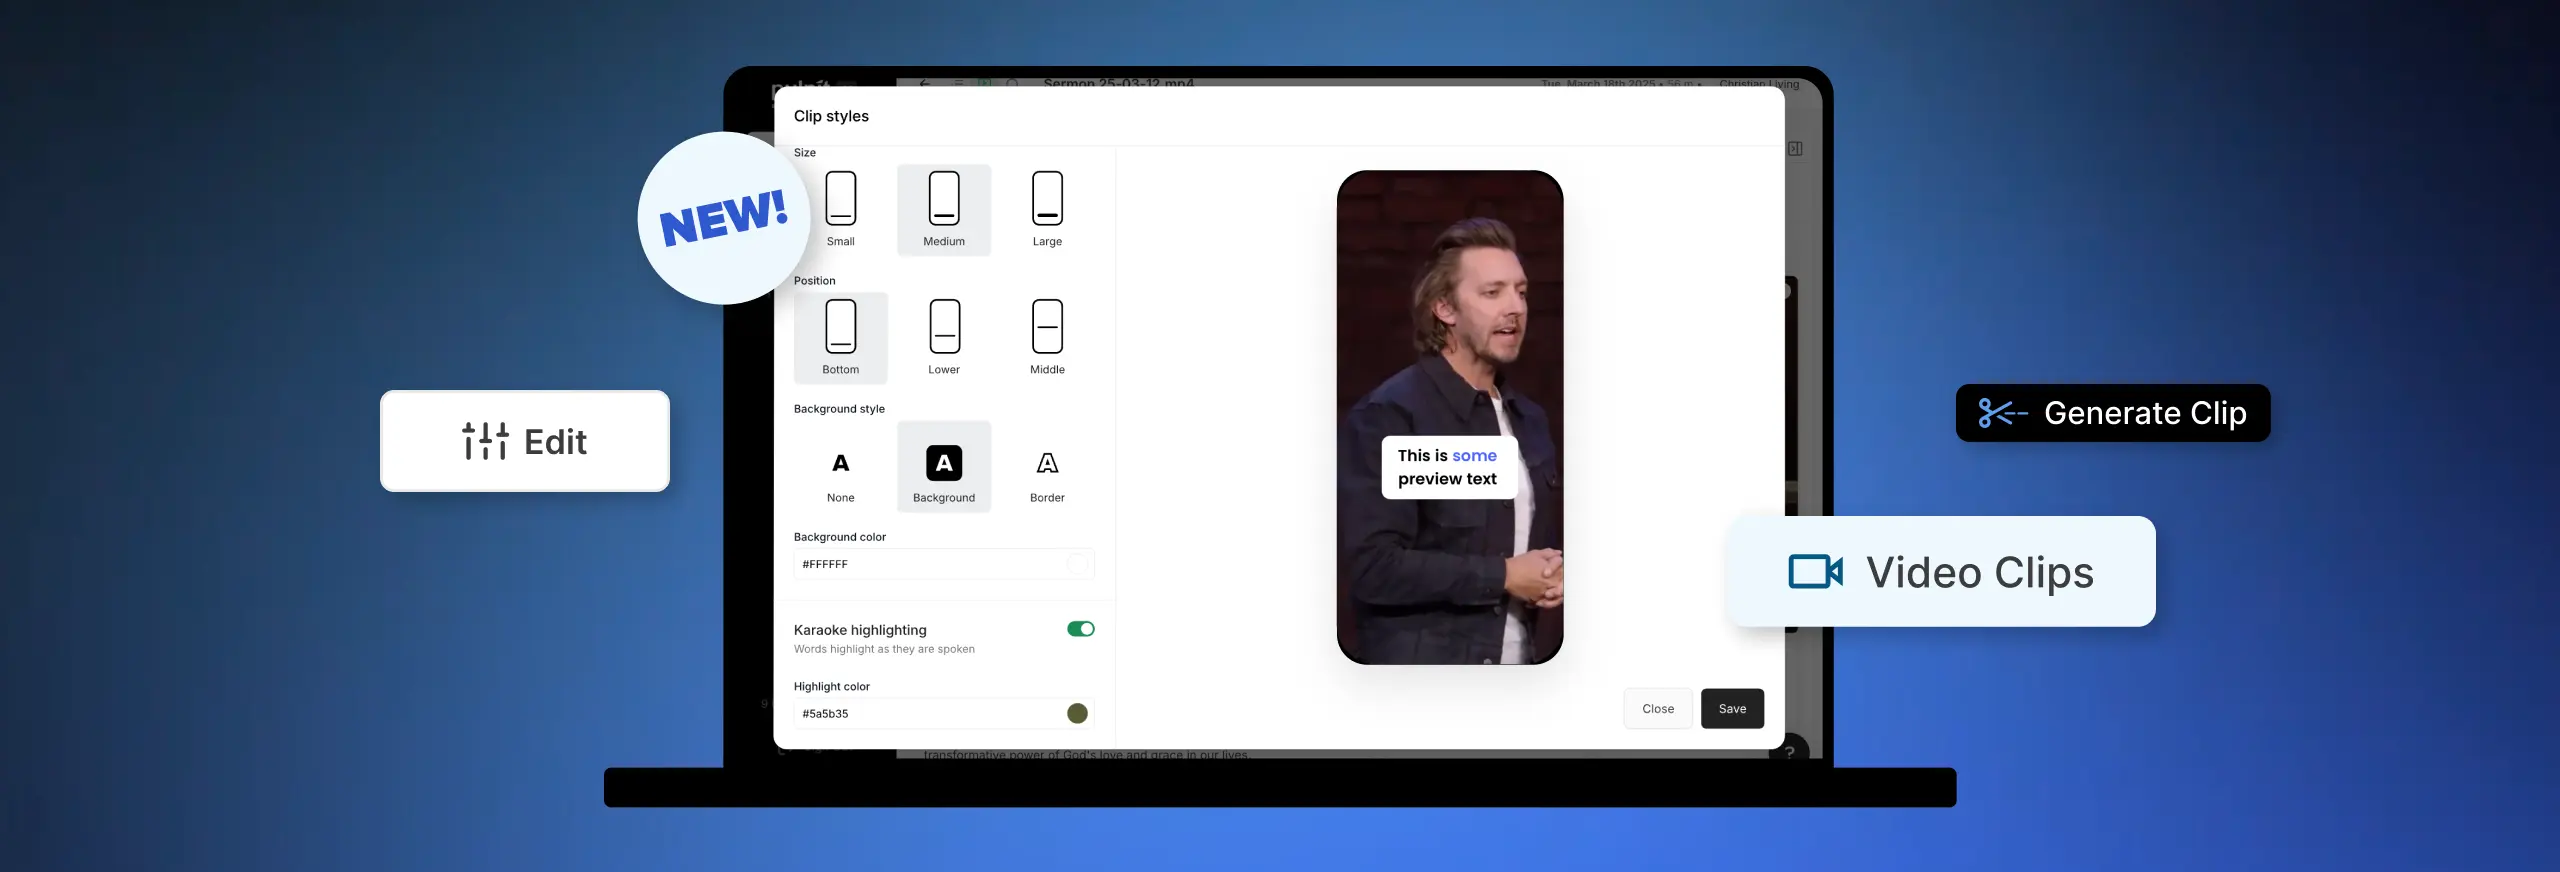The height and width of the screenshot is (872, 2560).
Task: Open the Video Clips card
Action: coord(1941,572)
